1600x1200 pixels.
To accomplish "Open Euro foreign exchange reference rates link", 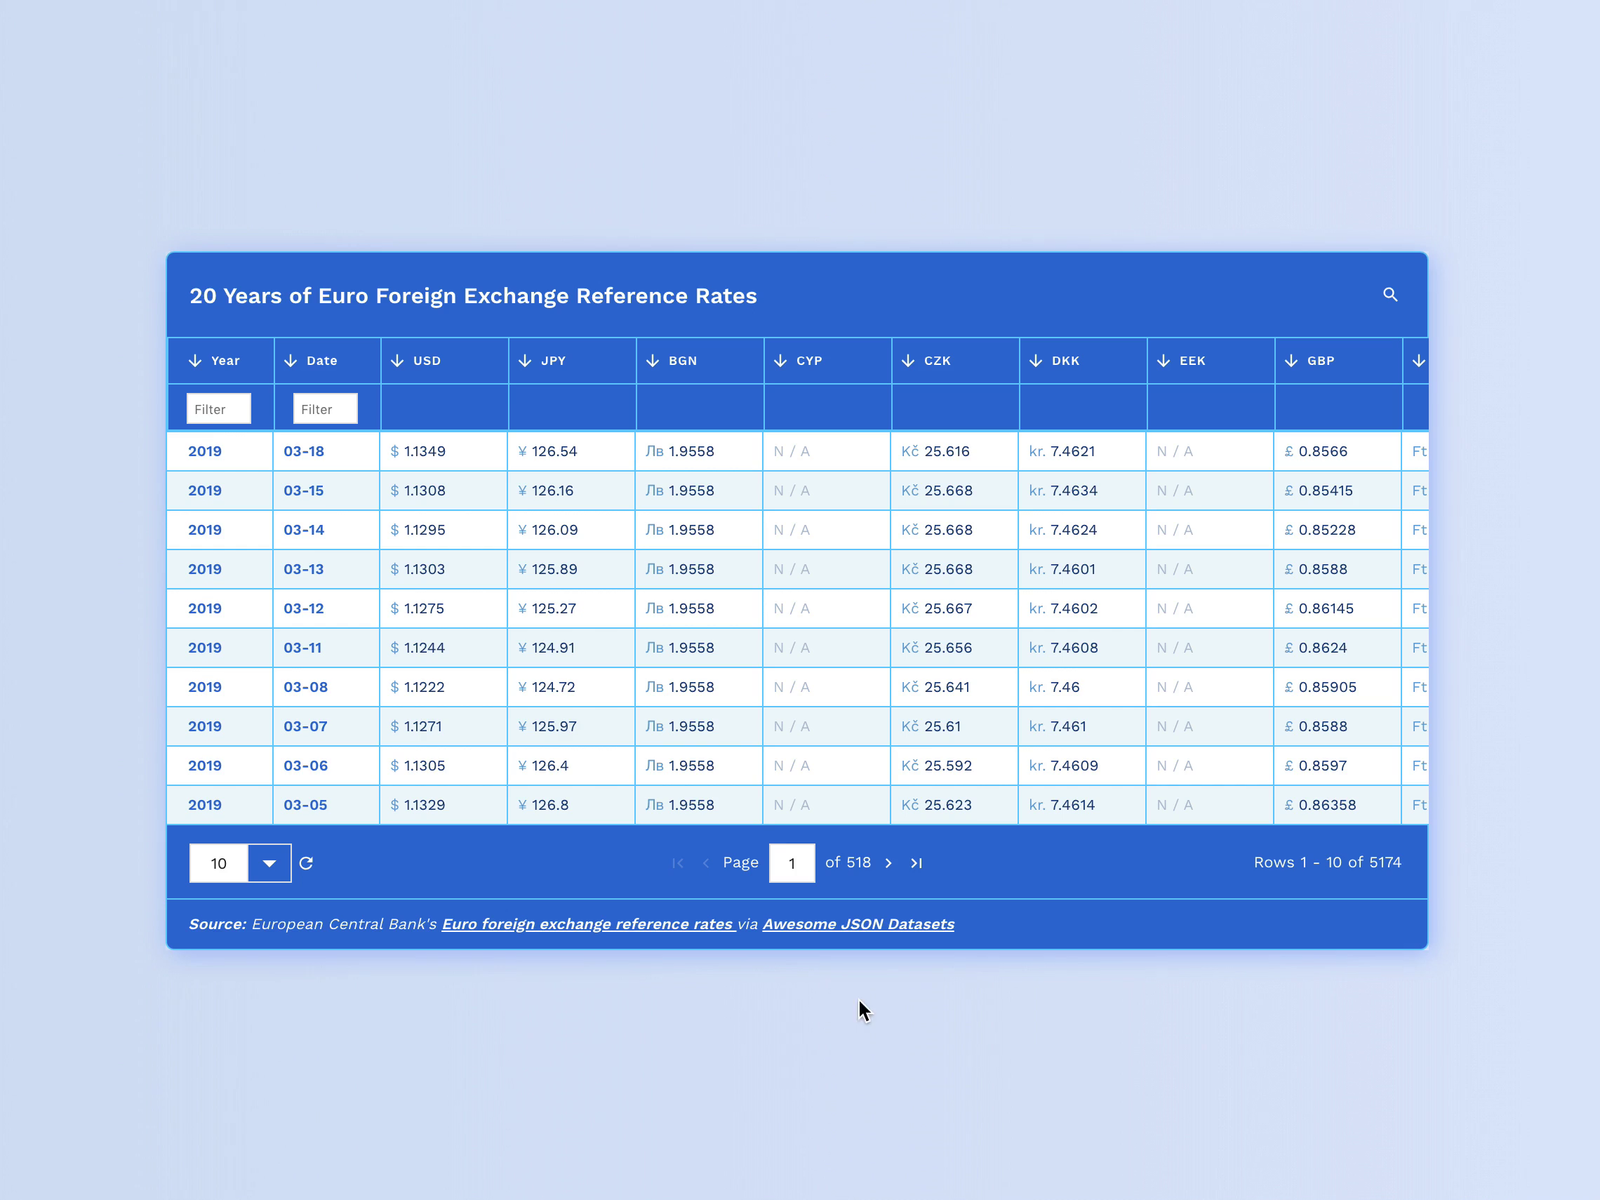I will click(x=588, y=924).
